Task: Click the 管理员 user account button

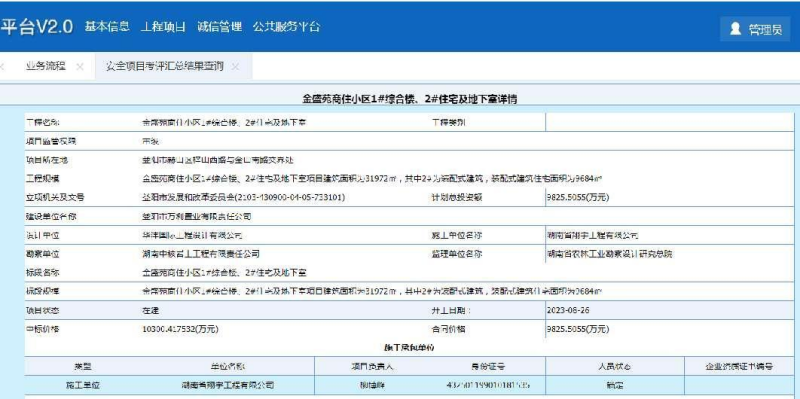Action: pos(755,29)
